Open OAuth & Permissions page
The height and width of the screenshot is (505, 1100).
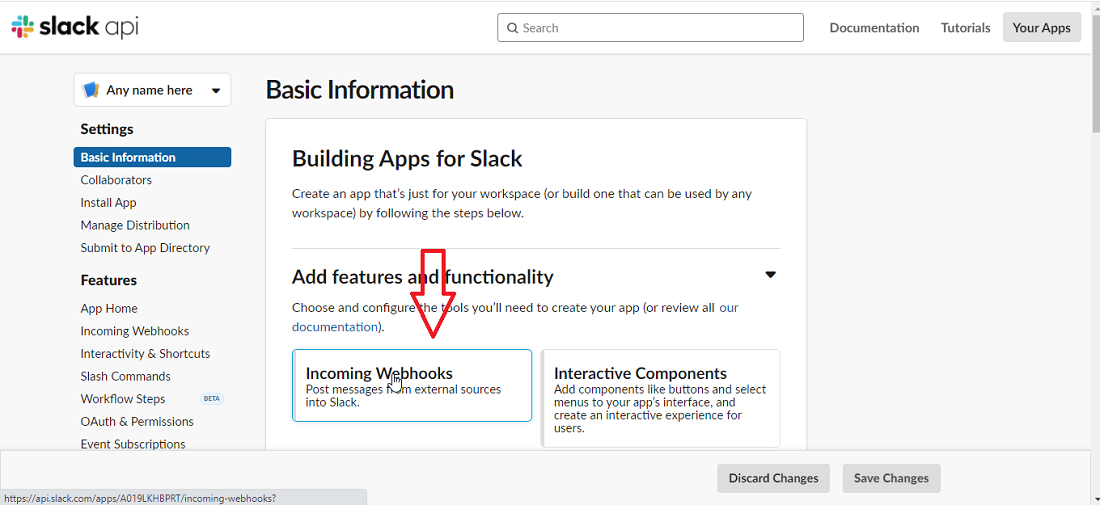point(137,422)
